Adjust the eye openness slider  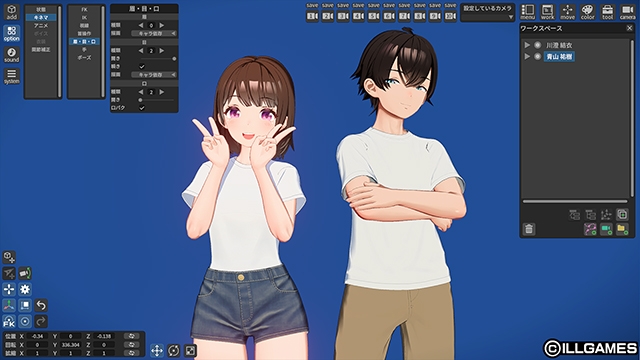click(x=158, y=59)
